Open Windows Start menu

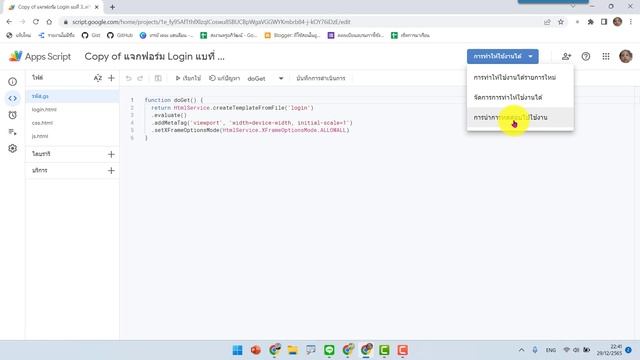238,350
